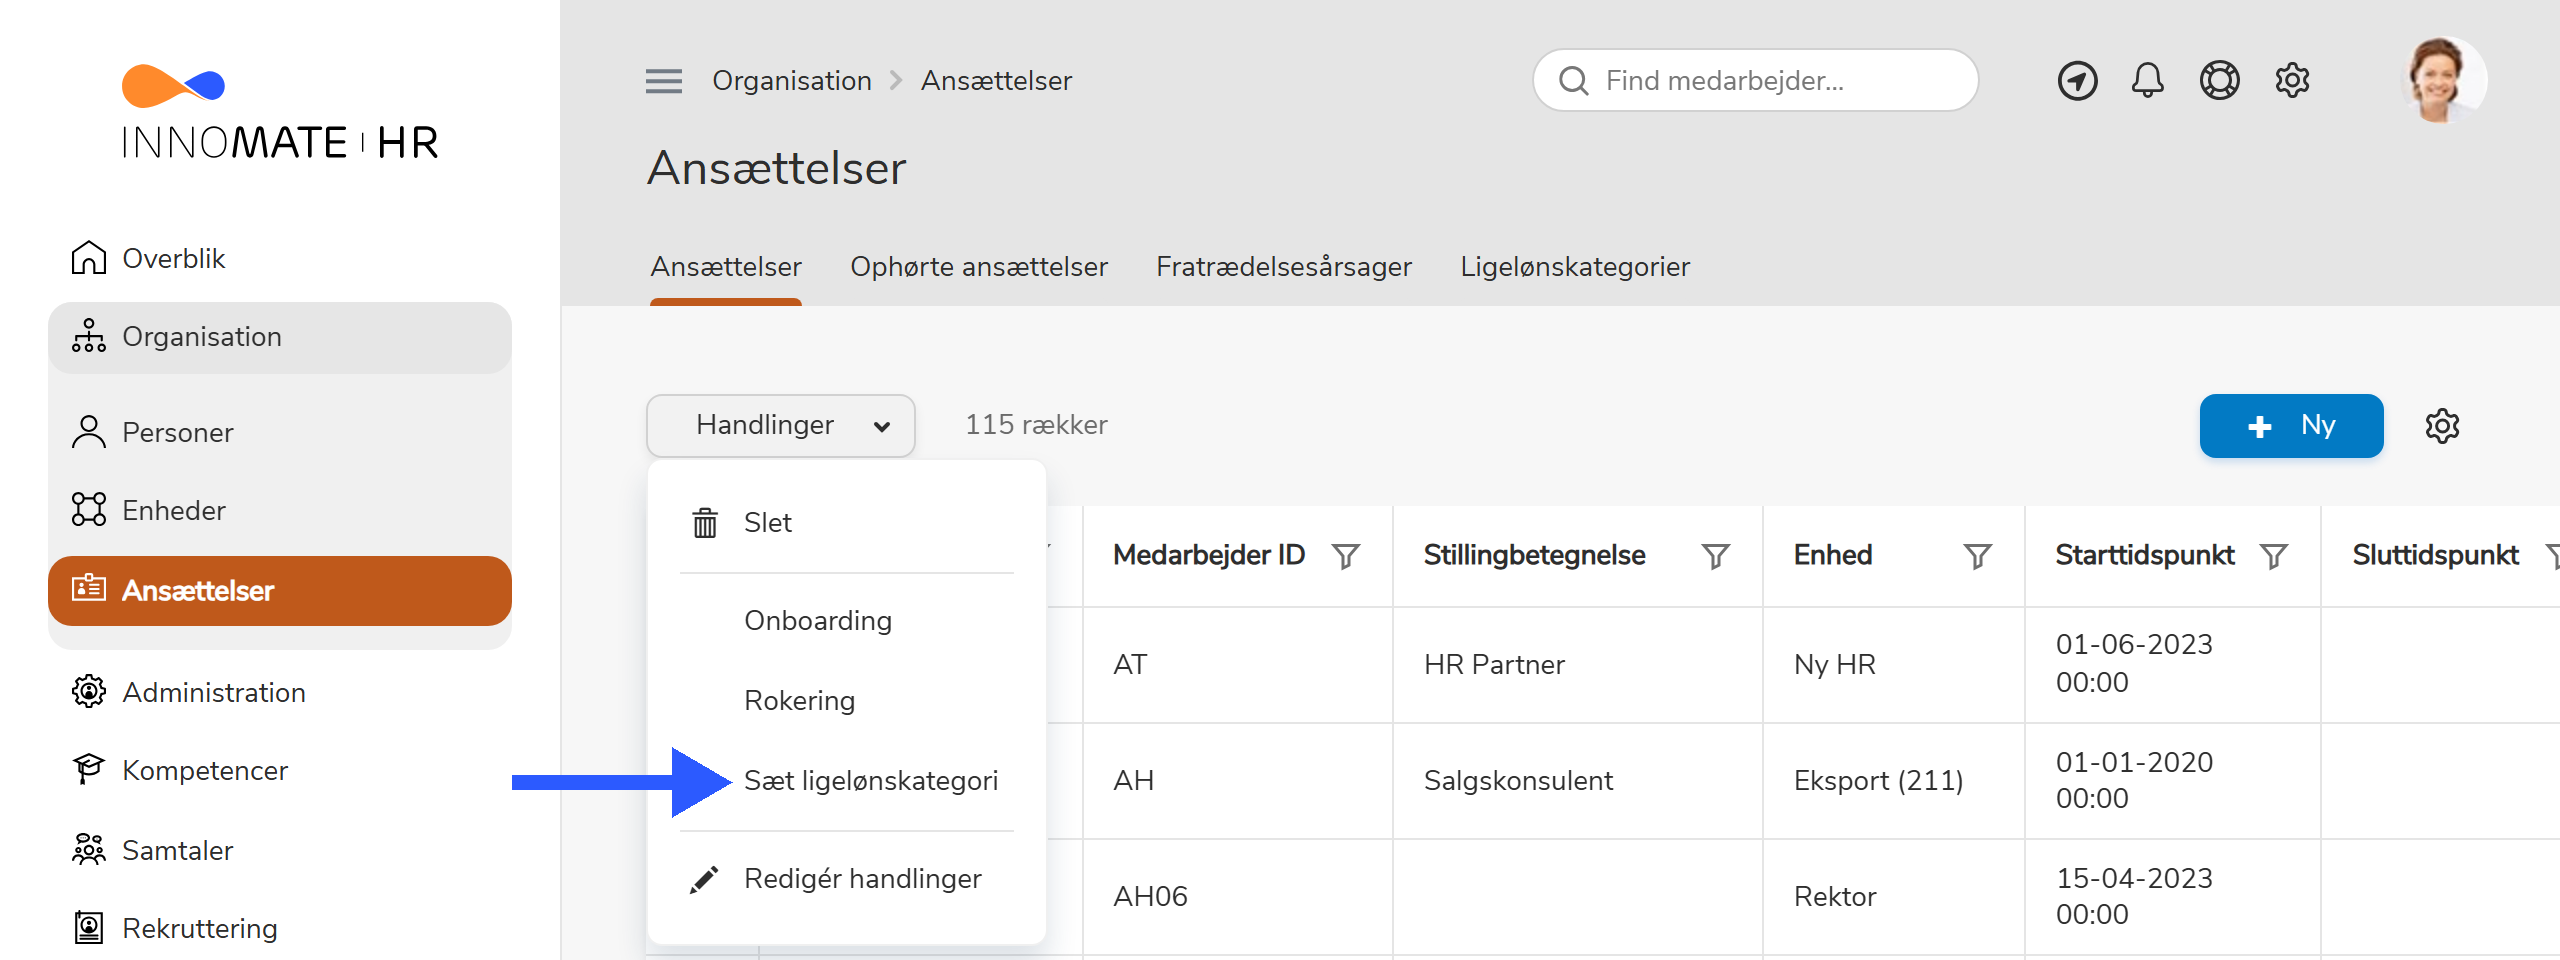Switch to Ophørte ansættelser tab
The image size is (2560, 960).
pos(979,267)
